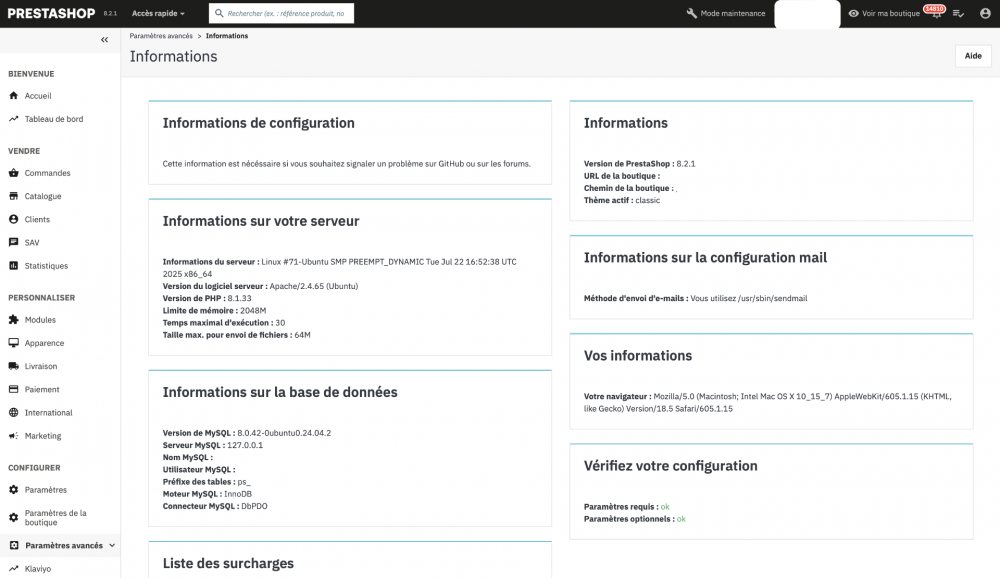1000x578 pixels.
Task: Click Paramètres avancés breadcrumb link
Action: [161, 36]
